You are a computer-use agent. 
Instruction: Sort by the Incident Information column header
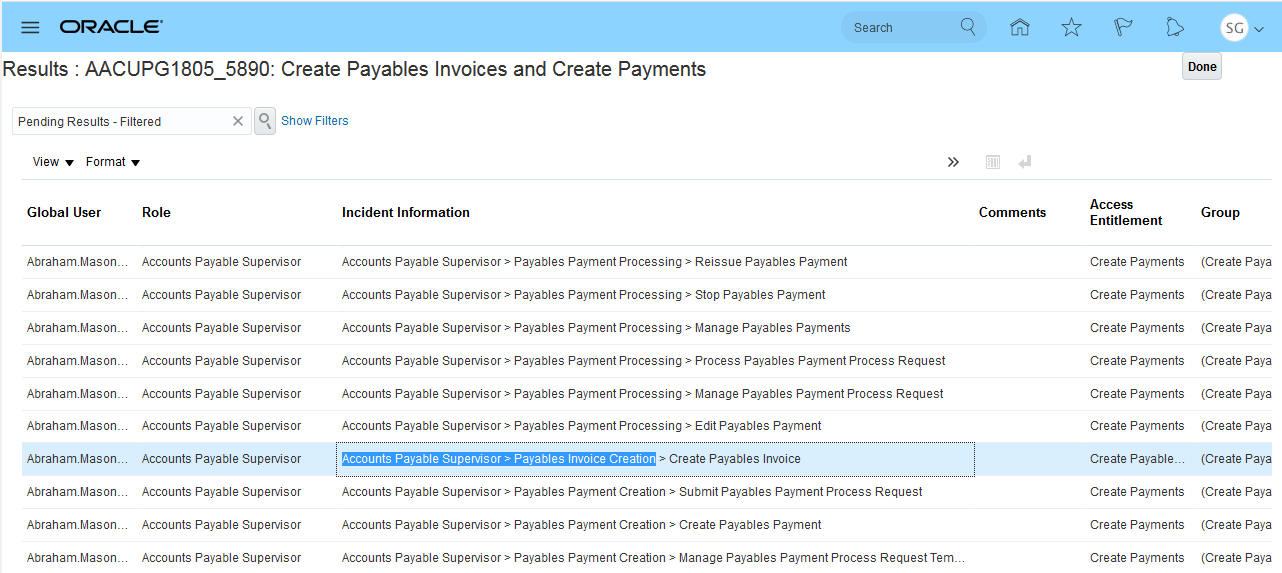point(405,212)
